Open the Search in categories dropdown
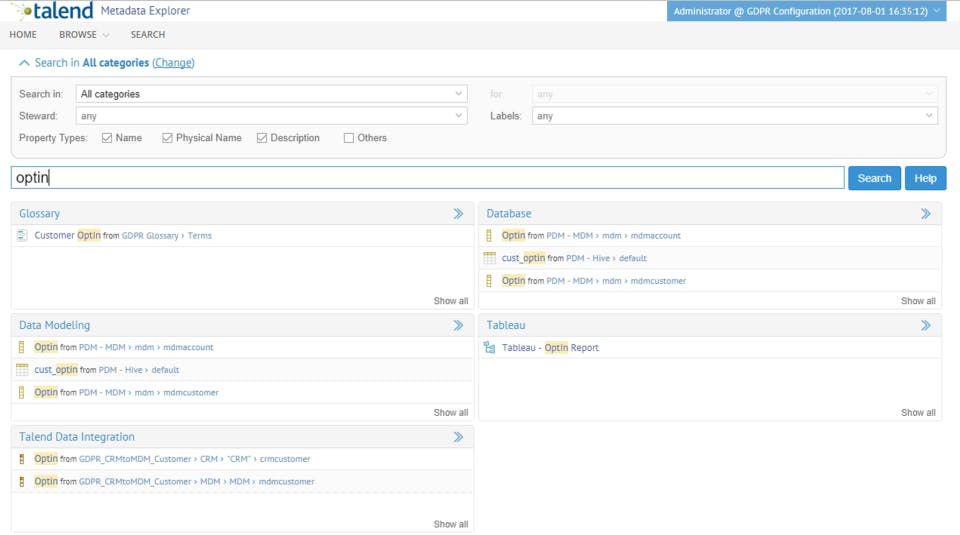This screenshot has width=960, height=535. point(271,94)
